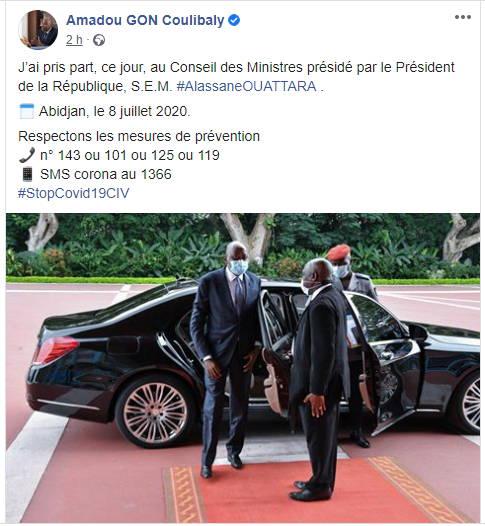The width and height of the screenshot is (485, 526).
Task: Click the black car's rear wheel in photo
Action: (155, 412)
